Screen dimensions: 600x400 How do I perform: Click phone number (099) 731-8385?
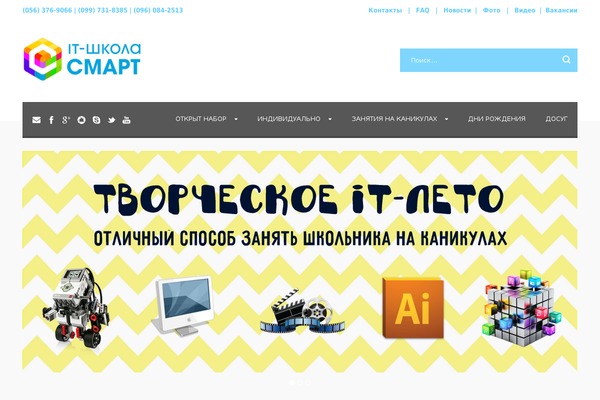pyautogui.click(x=103, y=10)
